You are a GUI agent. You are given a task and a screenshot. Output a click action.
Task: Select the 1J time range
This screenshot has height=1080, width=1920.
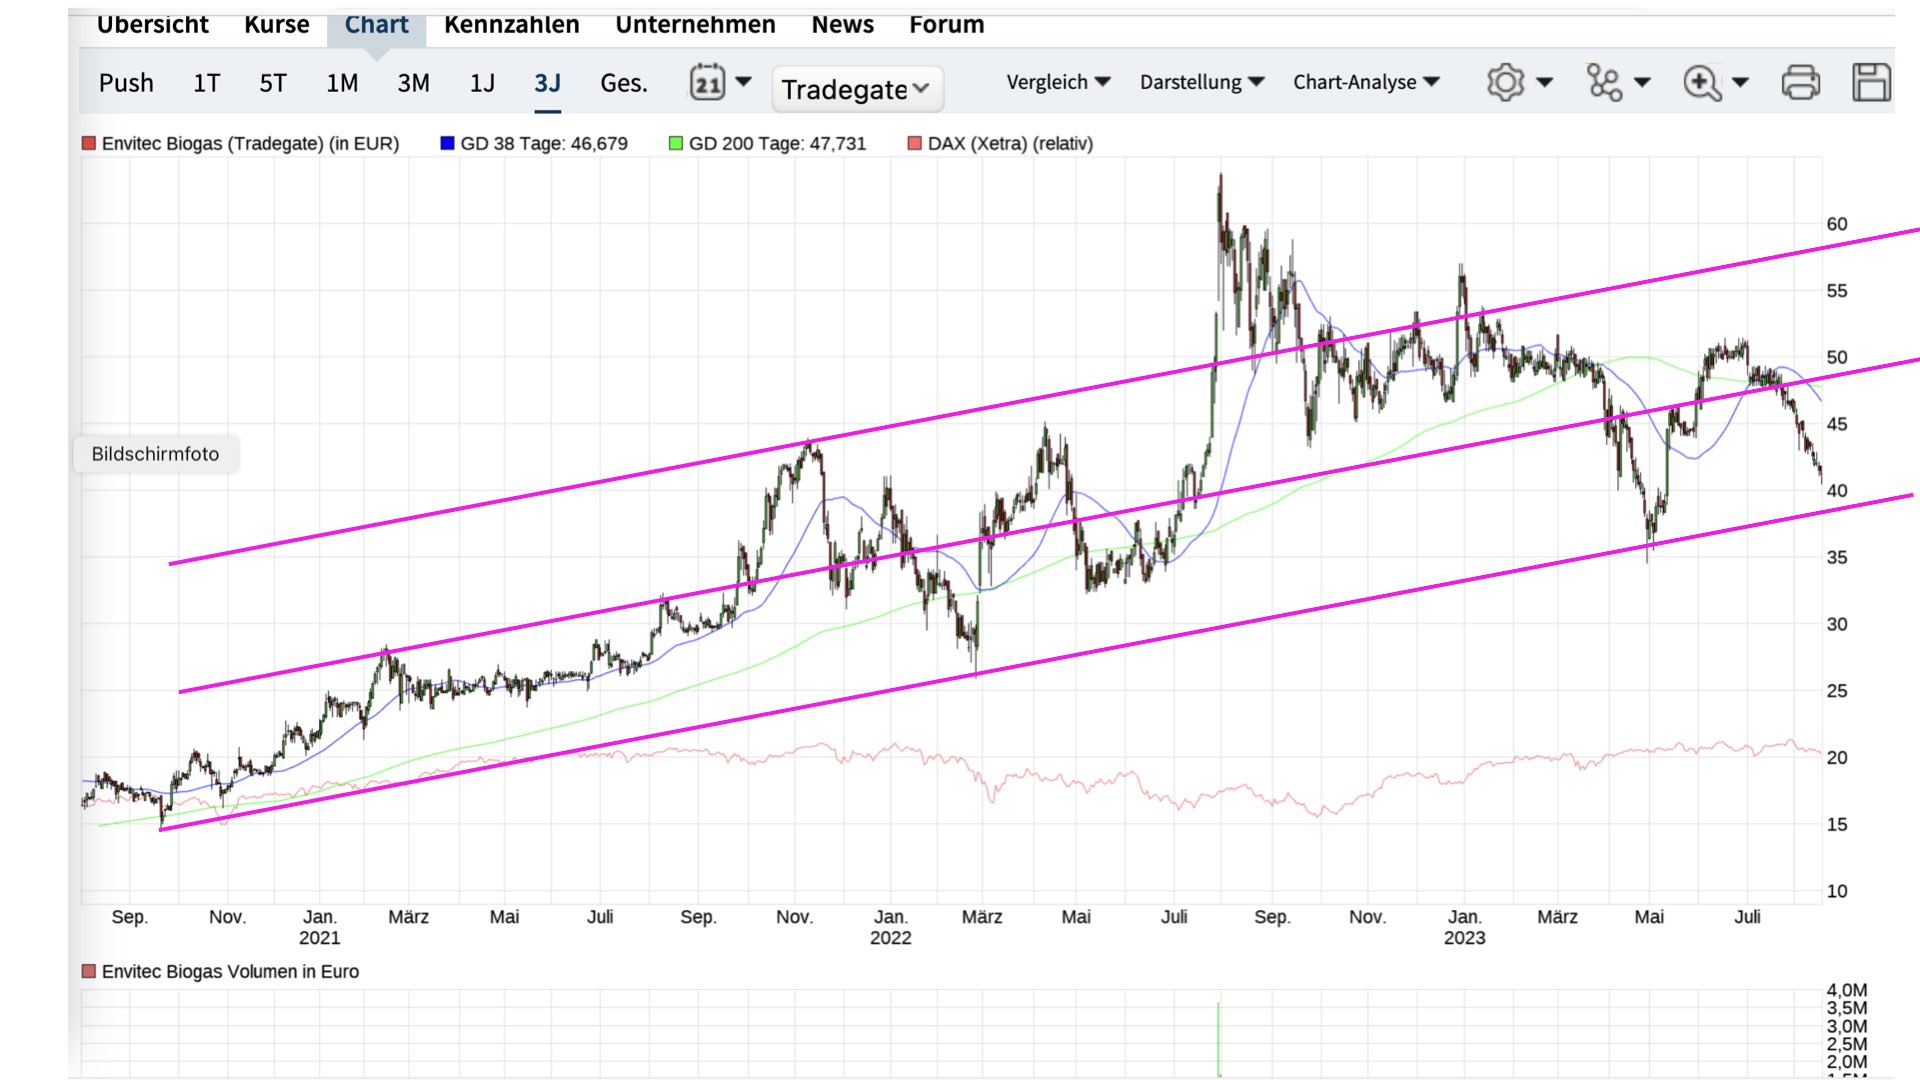482,83
